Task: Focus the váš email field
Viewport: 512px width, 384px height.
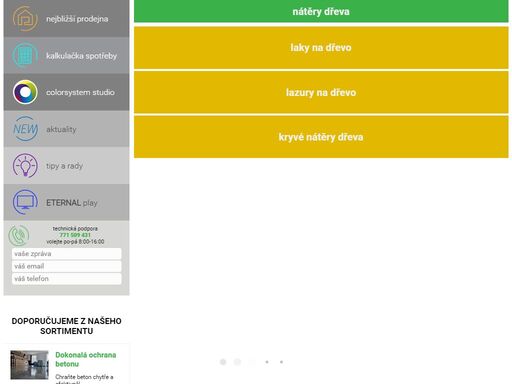Action: click(x=67, y=266)
